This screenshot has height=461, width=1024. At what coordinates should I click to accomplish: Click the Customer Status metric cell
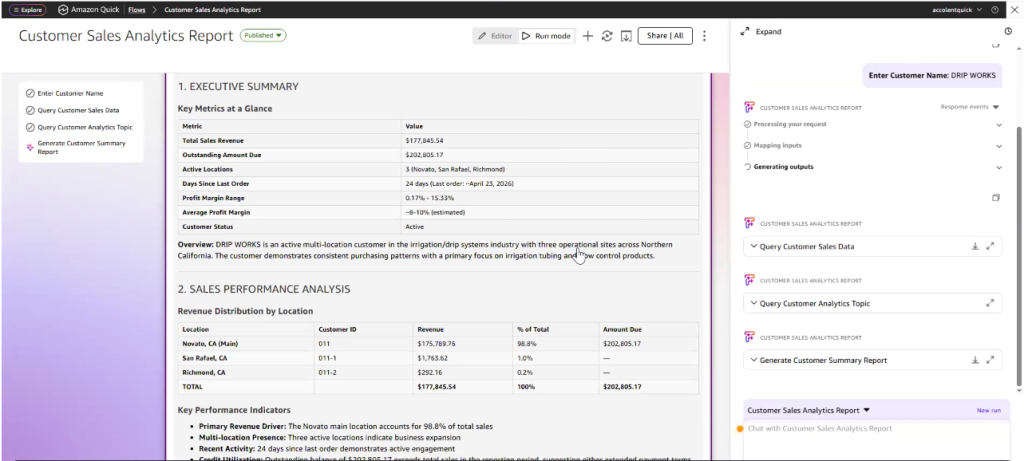[289, 227]
